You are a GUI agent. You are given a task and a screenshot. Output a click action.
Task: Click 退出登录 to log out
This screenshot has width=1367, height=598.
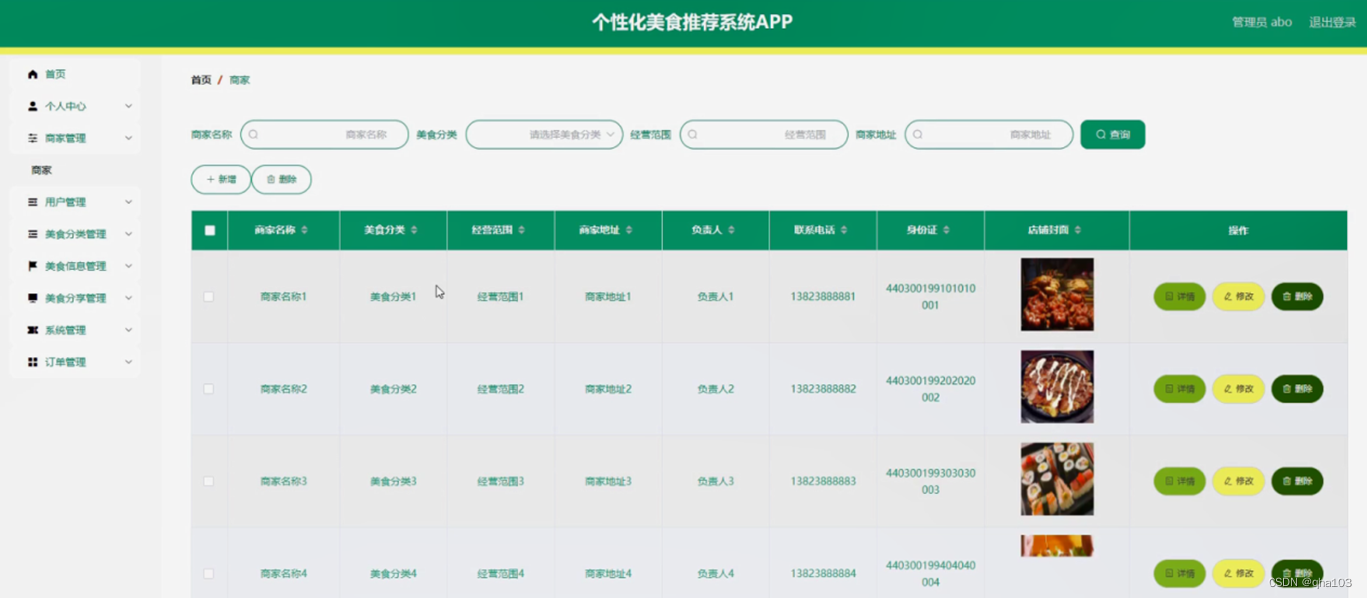[x=1330, y=21]
